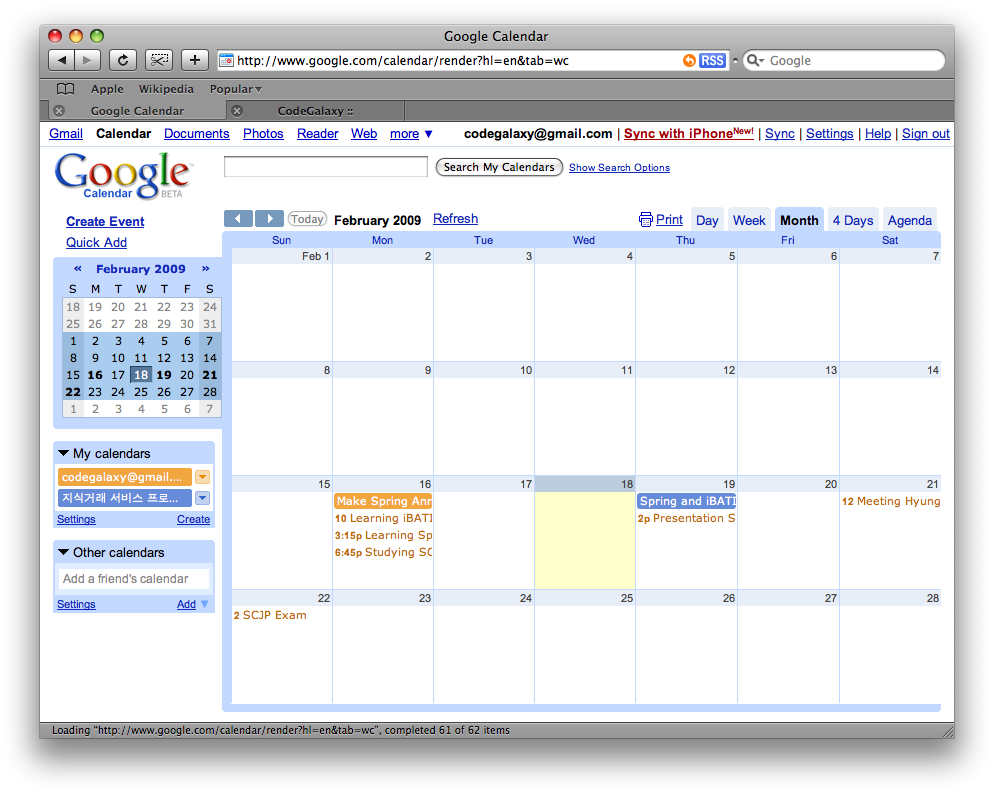Open the Gmail link
This screenshot has width=994, height=793.
point(66,134)
